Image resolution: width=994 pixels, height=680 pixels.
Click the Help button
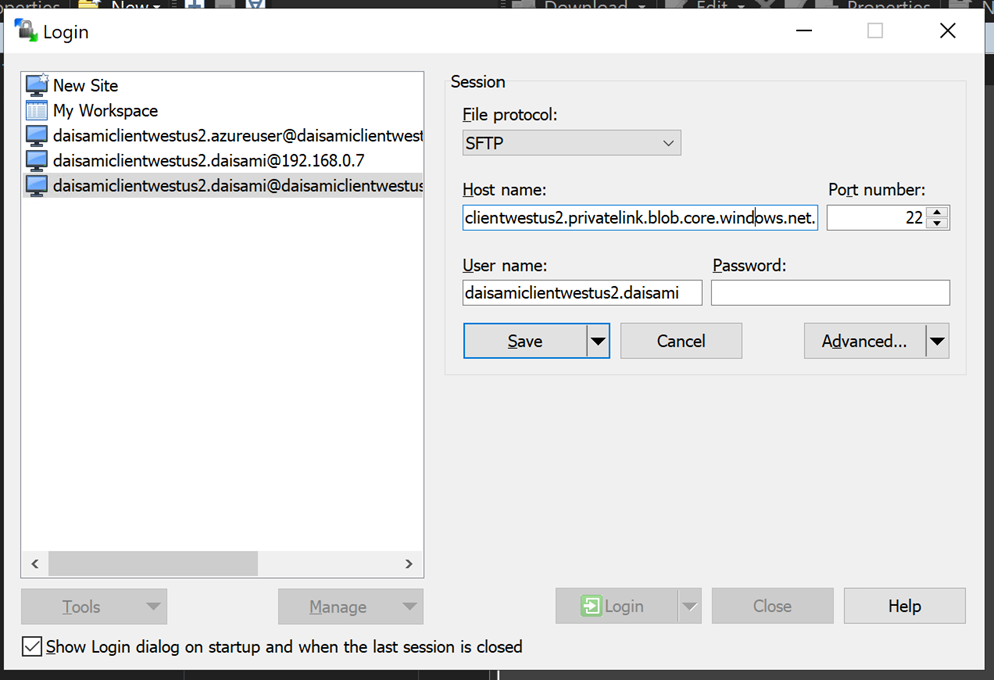[x=905, y=606]
